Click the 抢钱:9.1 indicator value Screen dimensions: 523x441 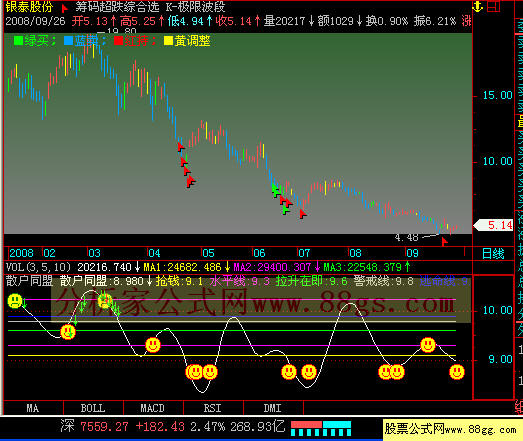[179, 281]
